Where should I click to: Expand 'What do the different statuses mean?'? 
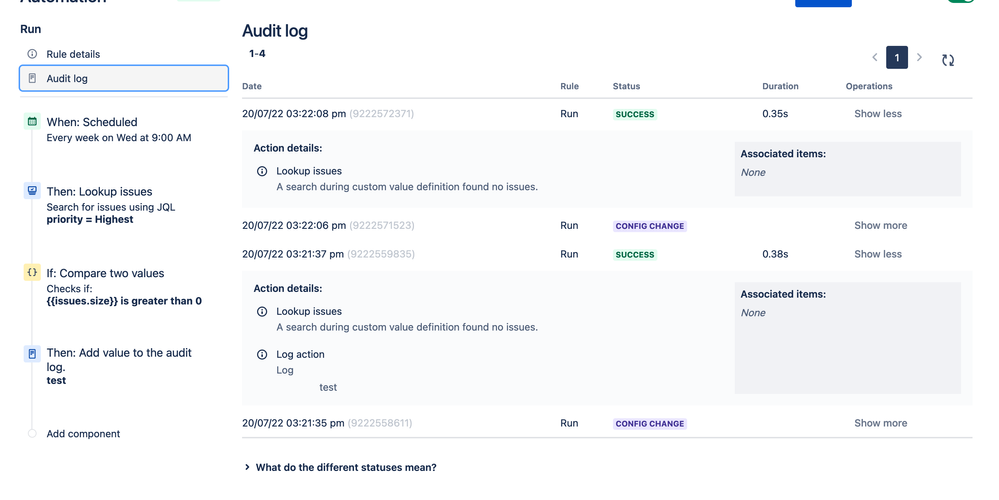(x=340, y=468)
